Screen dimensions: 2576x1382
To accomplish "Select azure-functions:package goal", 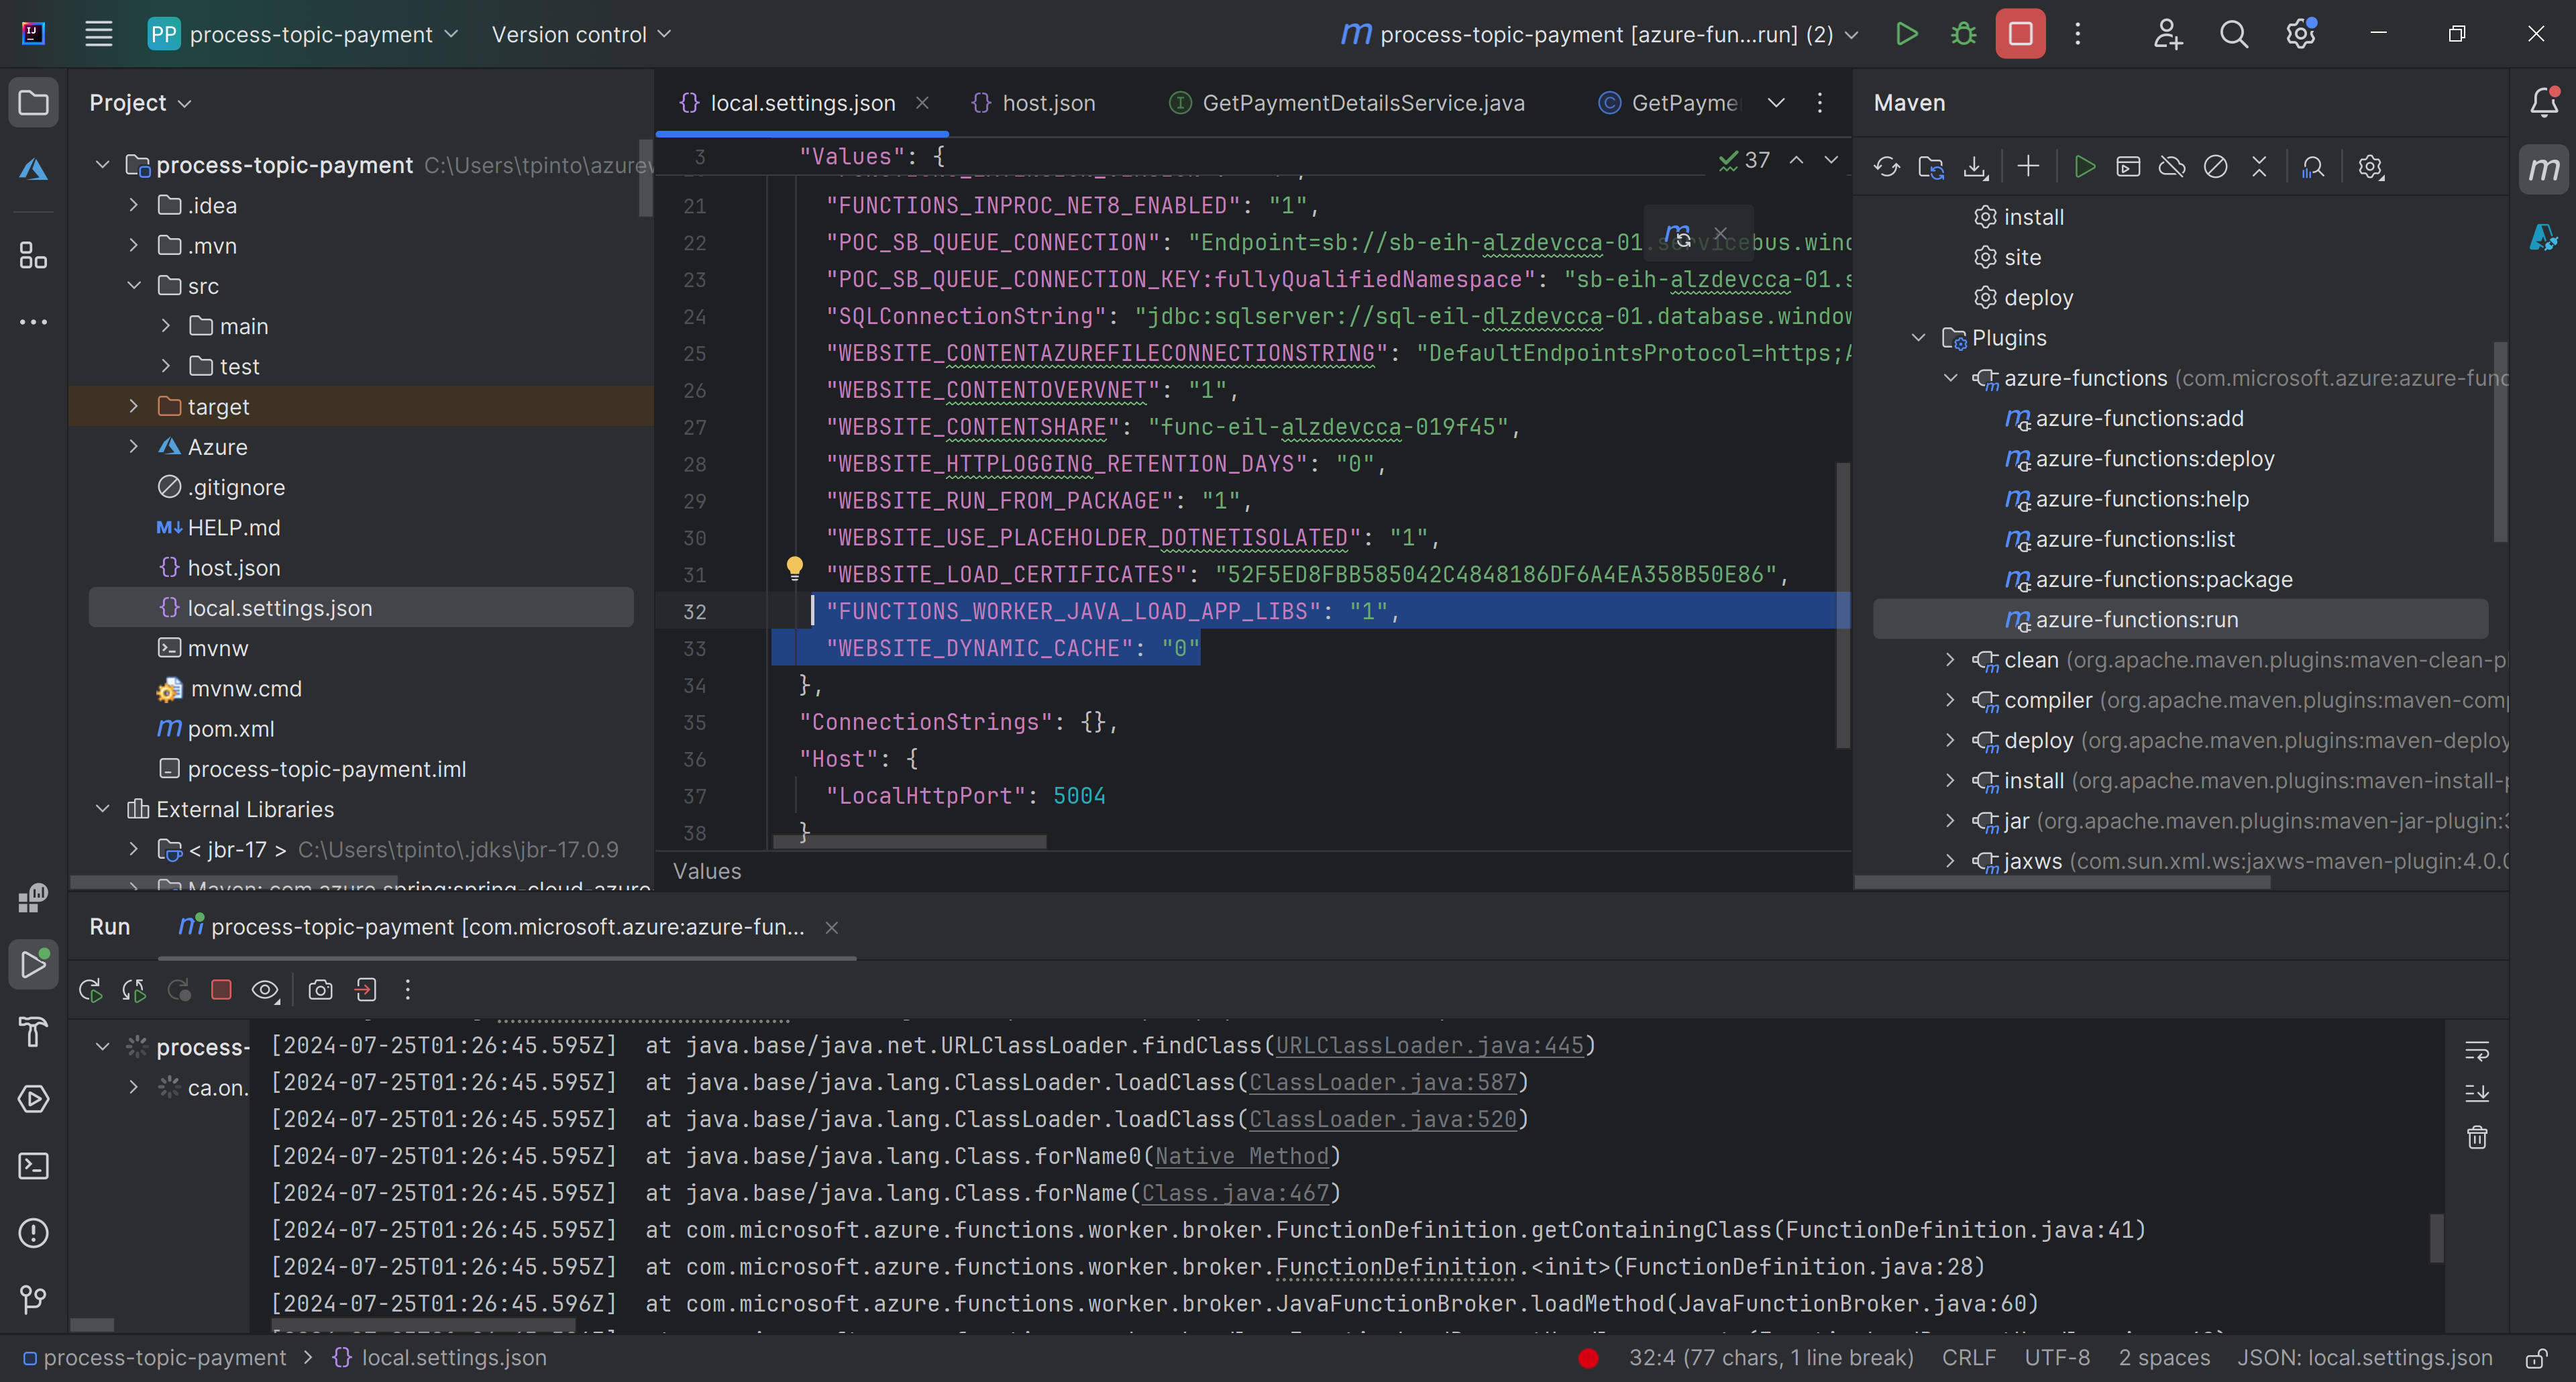I will pyautogui.click(x=2164, y=579).
